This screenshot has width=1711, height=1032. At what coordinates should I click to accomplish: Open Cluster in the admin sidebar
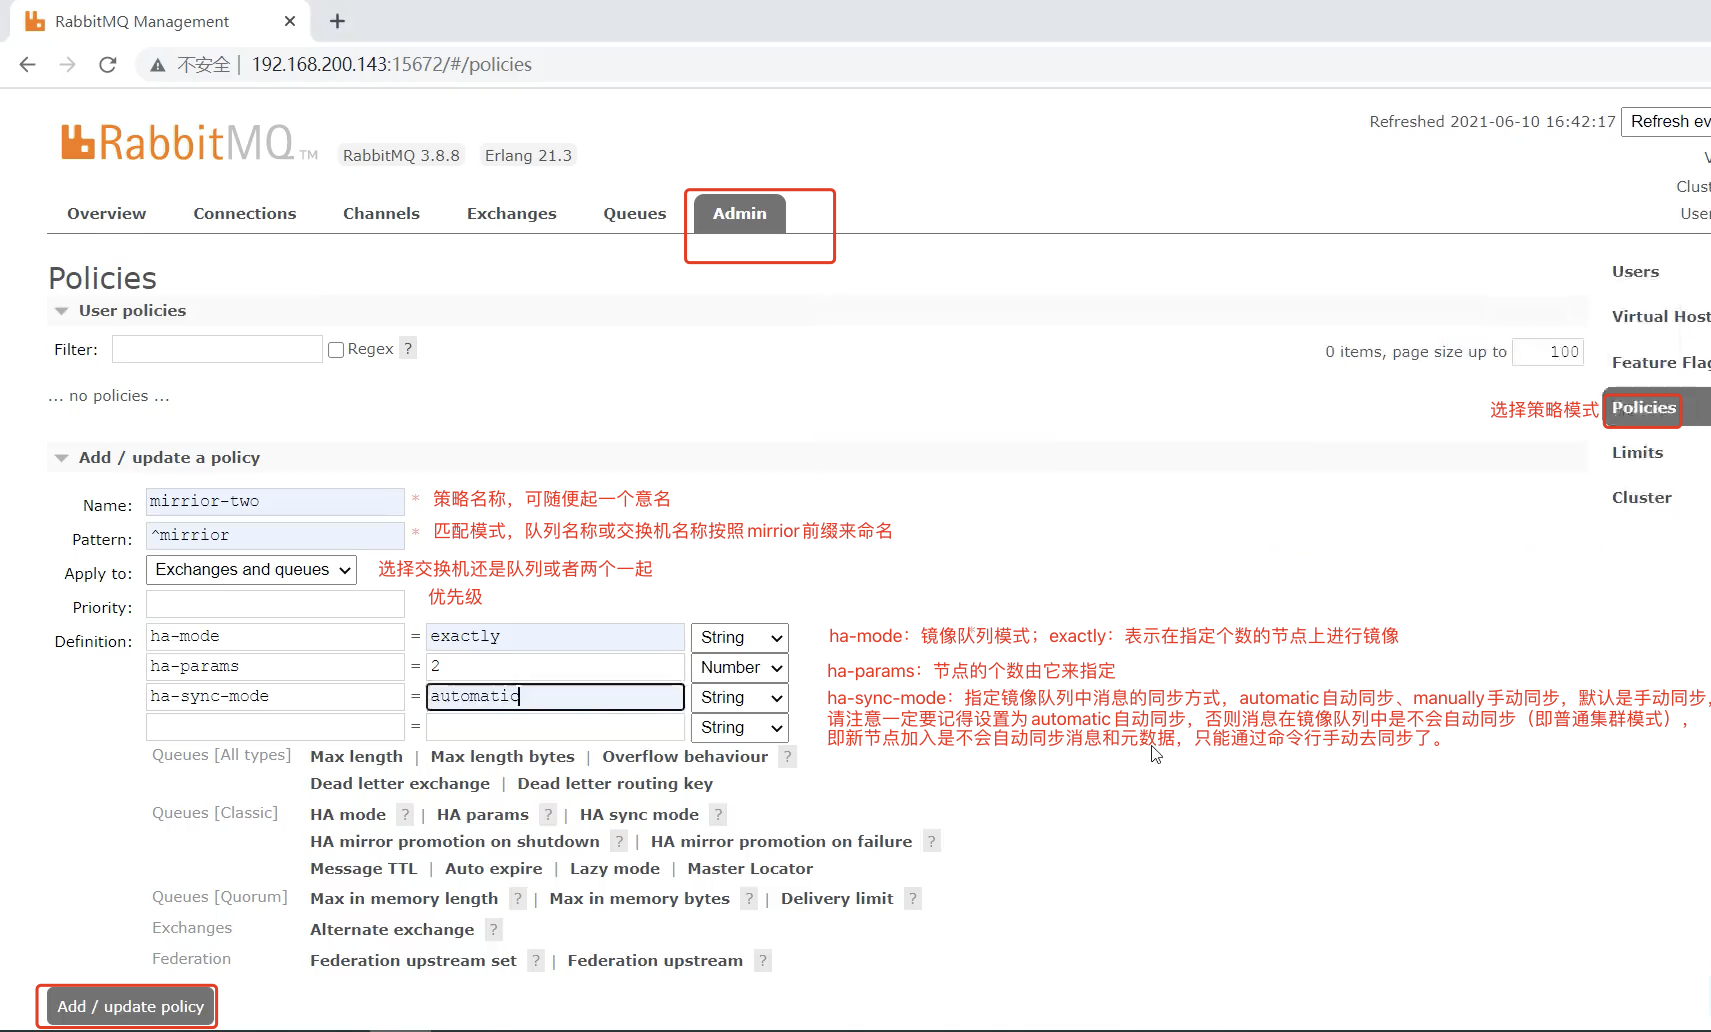pos(1642,498)
